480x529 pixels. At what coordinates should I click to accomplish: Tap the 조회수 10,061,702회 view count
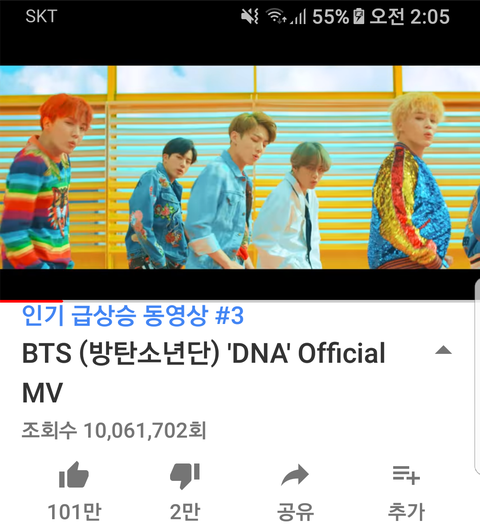coord(114,430)
